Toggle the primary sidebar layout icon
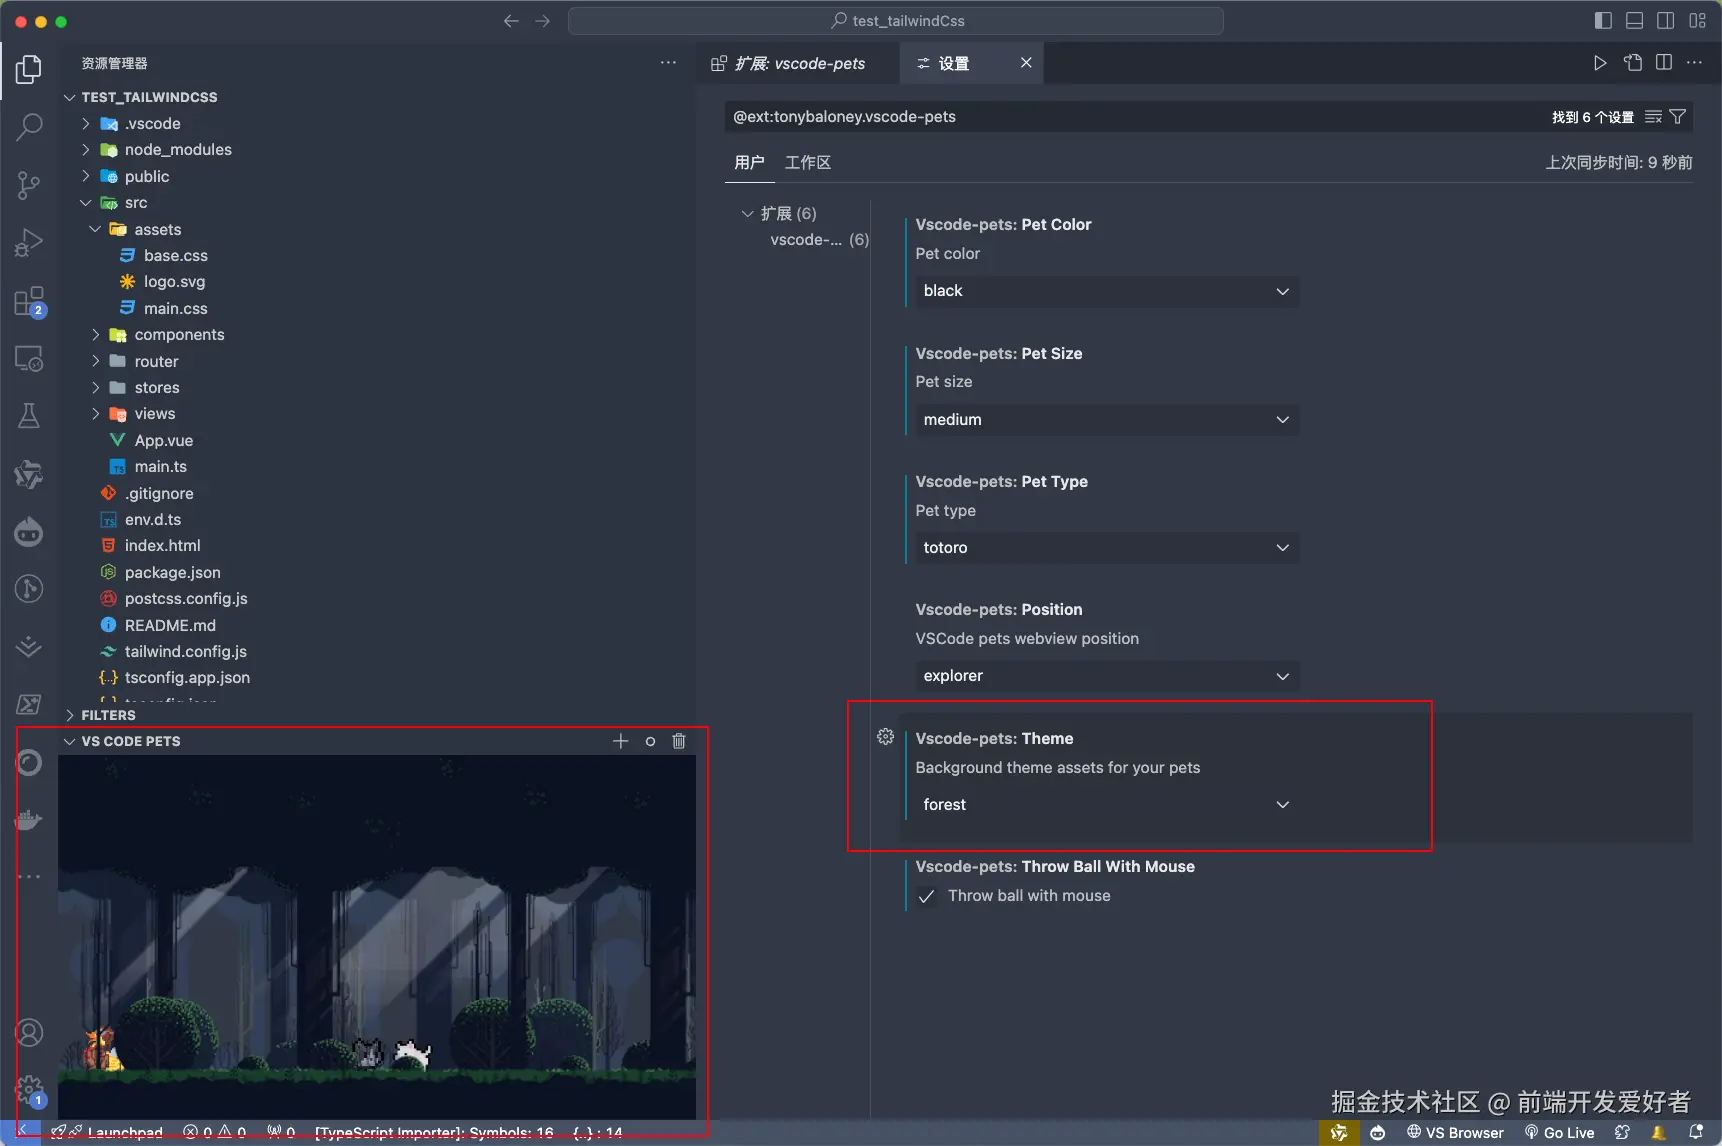1722x1146 pixels. pos(1603,21)
